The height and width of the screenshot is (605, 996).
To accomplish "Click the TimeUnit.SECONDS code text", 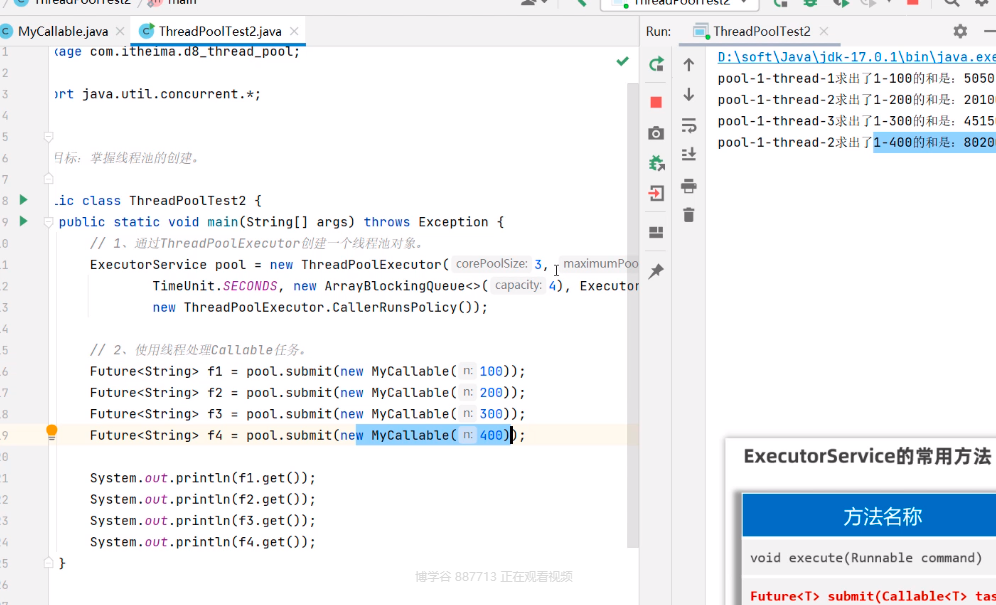I will tap(215, 286).
